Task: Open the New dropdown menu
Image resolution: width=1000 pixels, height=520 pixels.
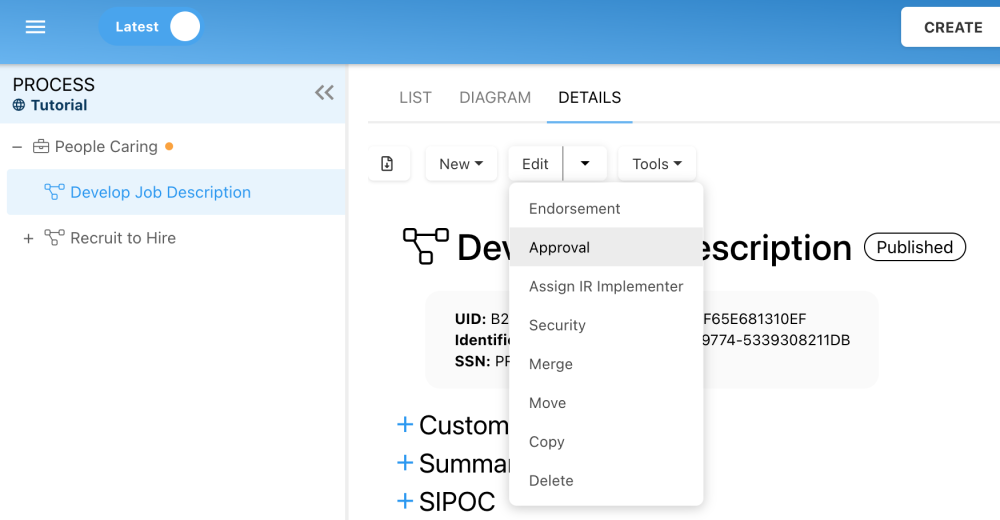Action: (461, 164)
